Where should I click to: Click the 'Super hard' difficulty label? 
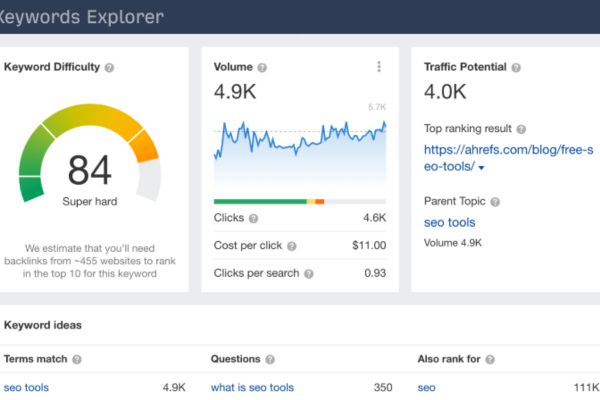[x=90, y=201]
